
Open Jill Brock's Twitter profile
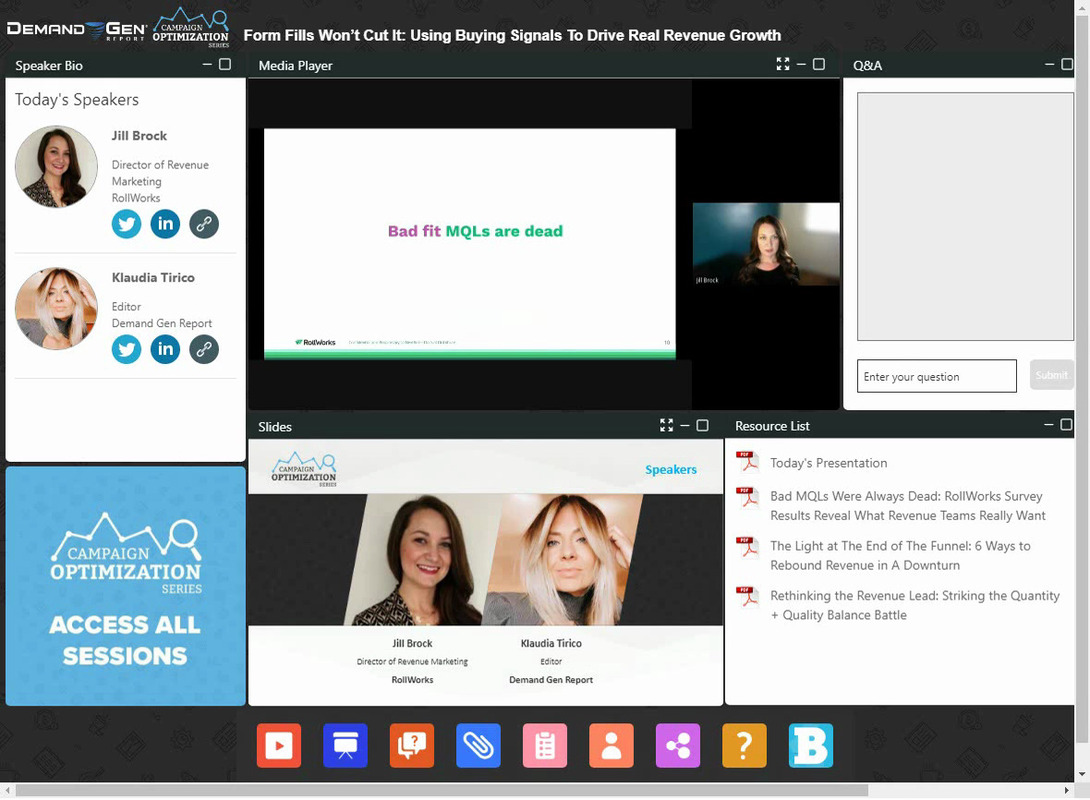pos(126,224)
